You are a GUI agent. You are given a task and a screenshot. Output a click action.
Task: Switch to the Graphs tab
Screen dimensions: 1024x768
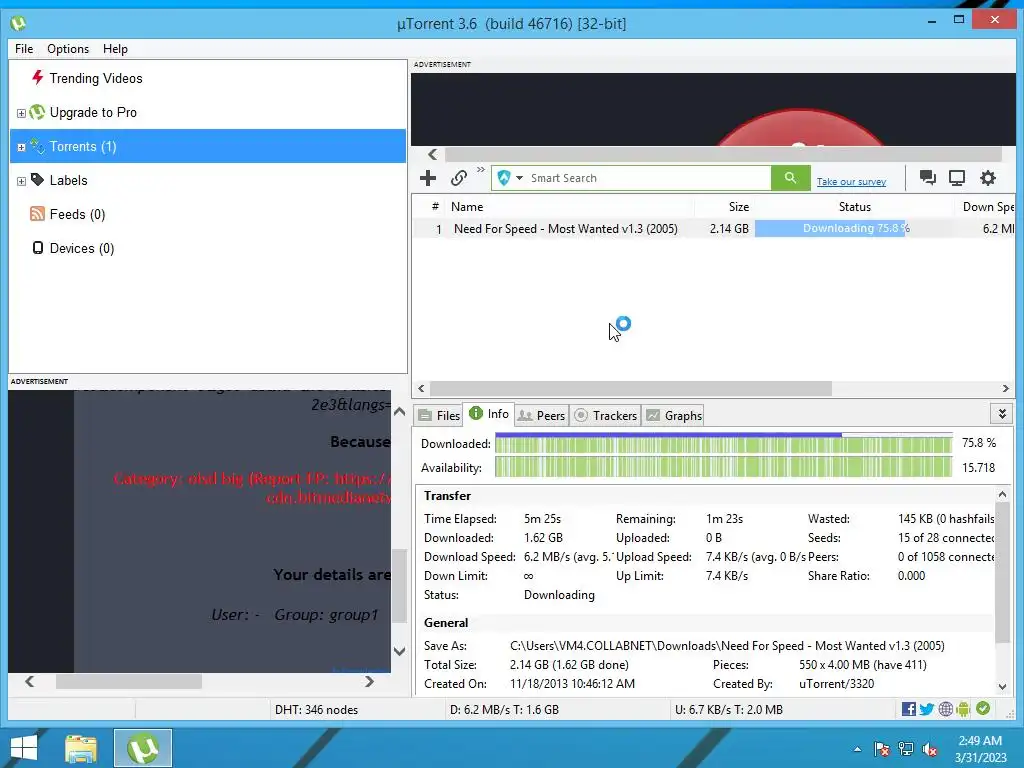click(674, 415)
